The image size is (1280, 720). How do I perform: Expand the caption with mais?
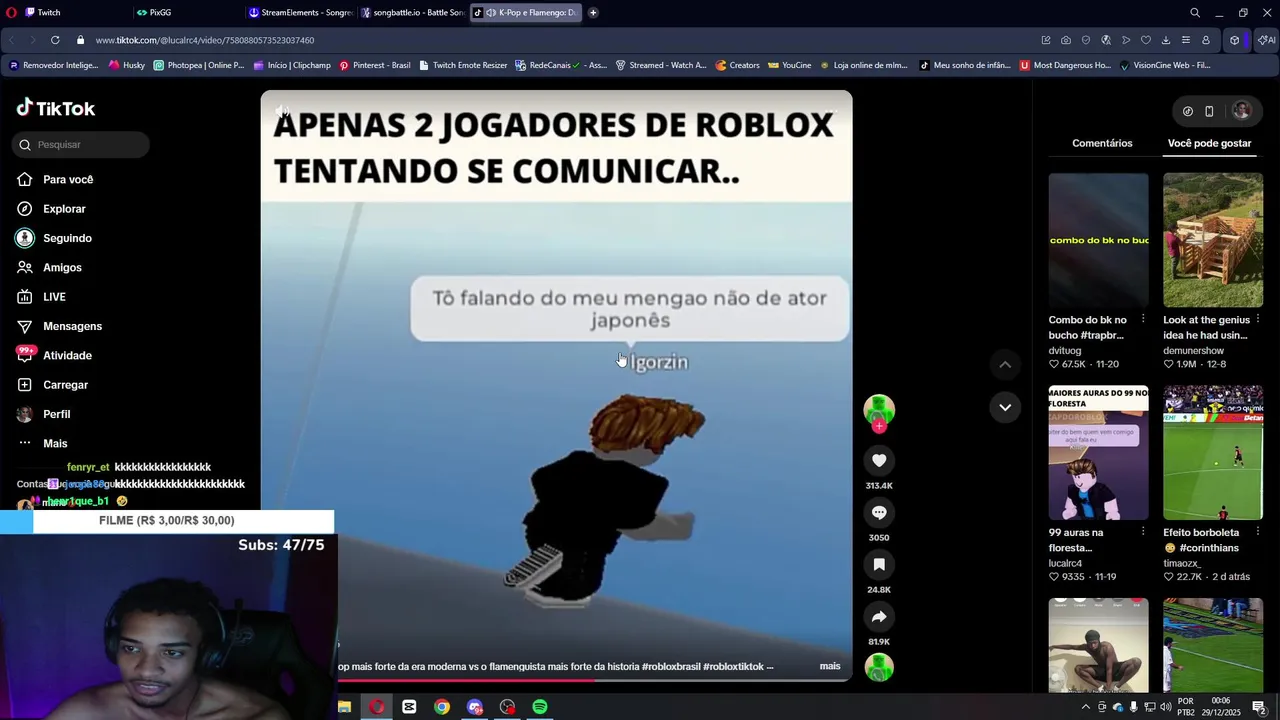(830, 666)
